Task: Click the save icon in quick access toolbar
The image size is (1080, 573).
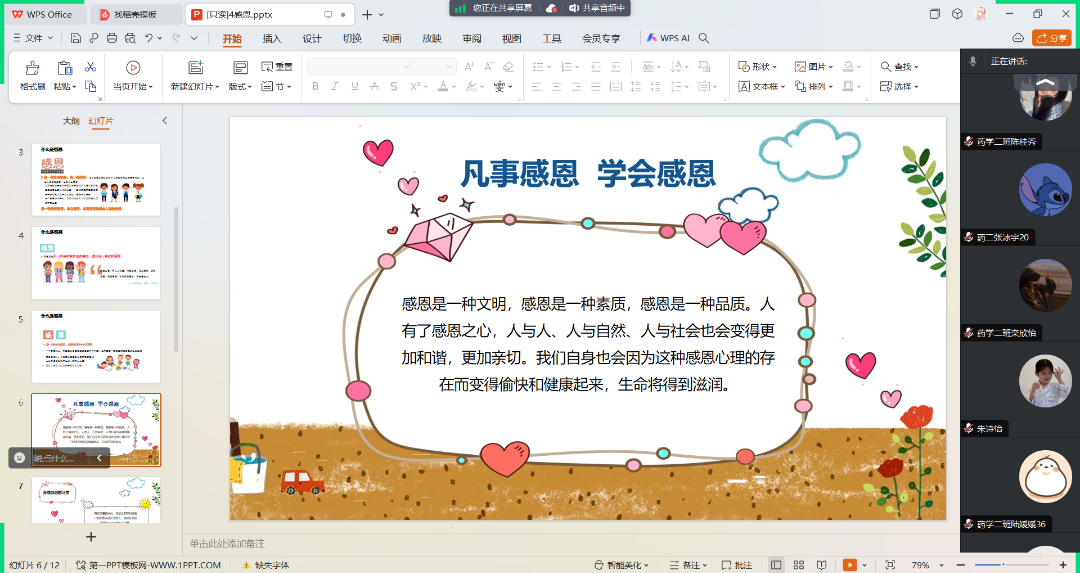Action: click(76, 38)
